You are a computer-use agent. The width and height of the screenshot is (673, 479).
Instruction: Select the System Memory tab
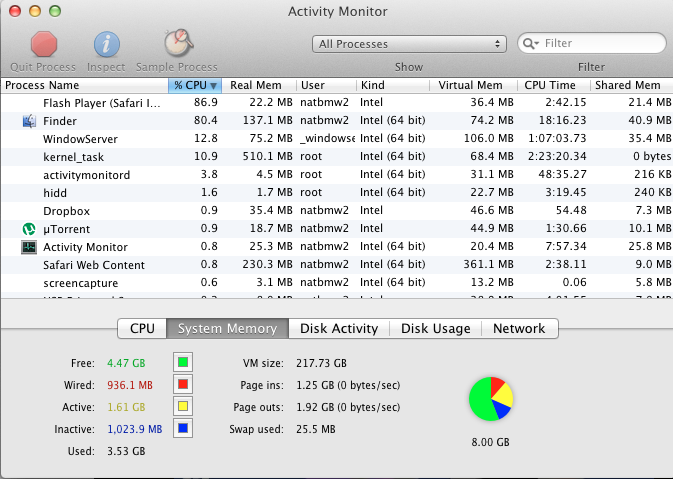coord(227,328)
